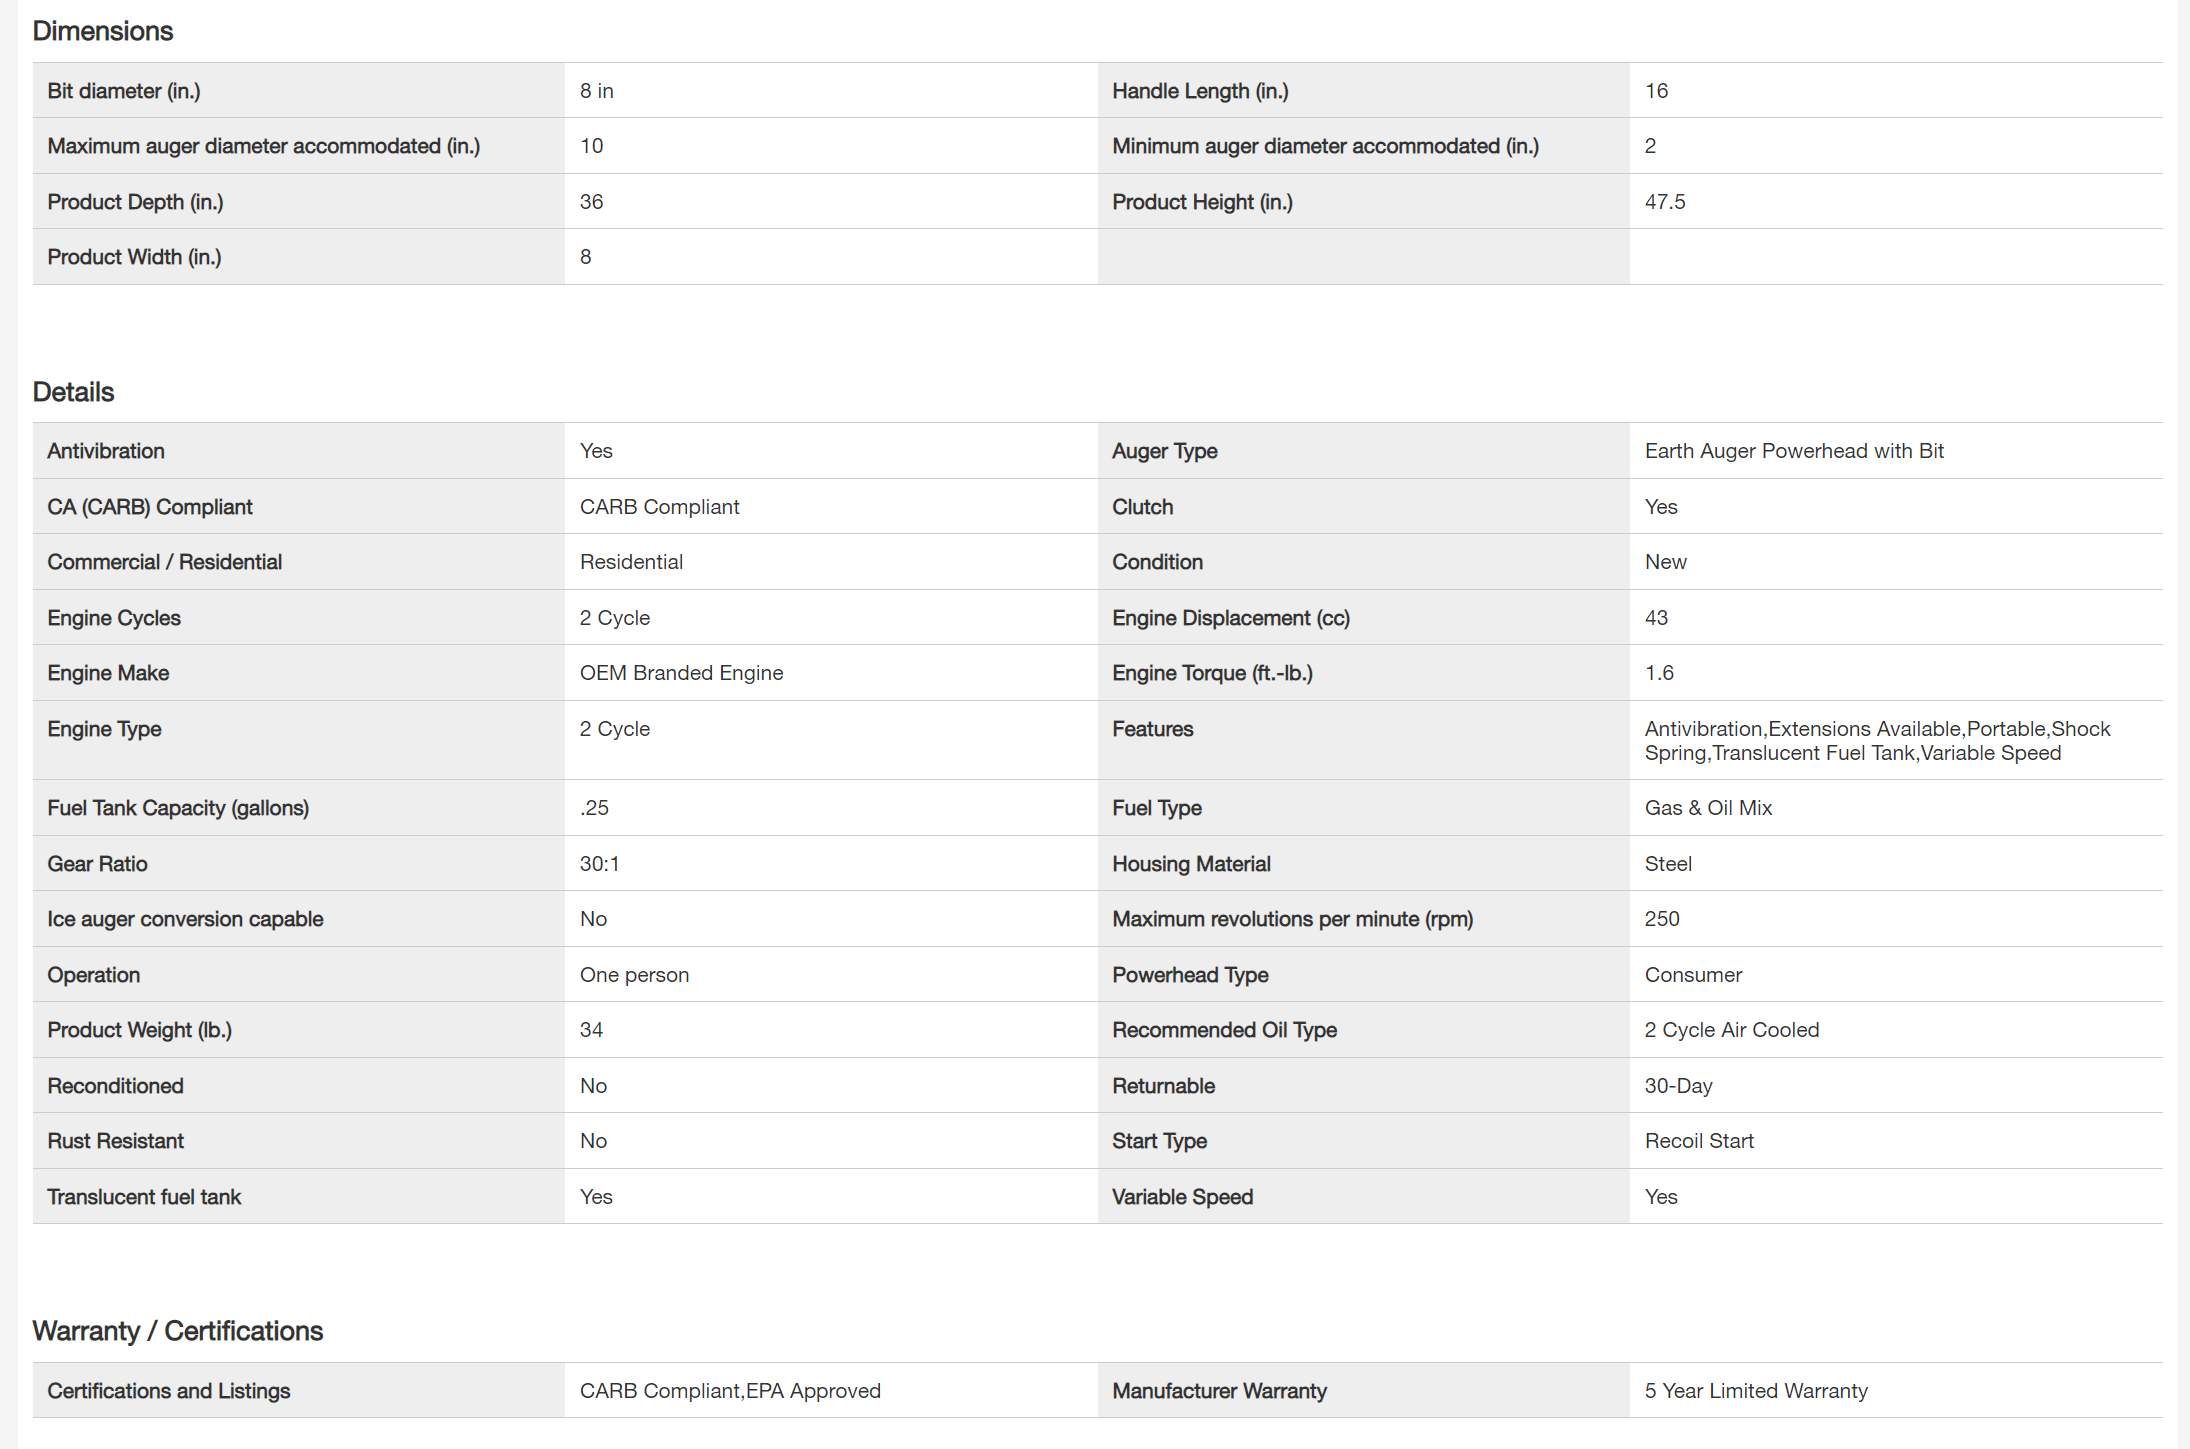Click the Gear Ratio value 30:1
The image size is (2190, 1449).
point(600,864)
